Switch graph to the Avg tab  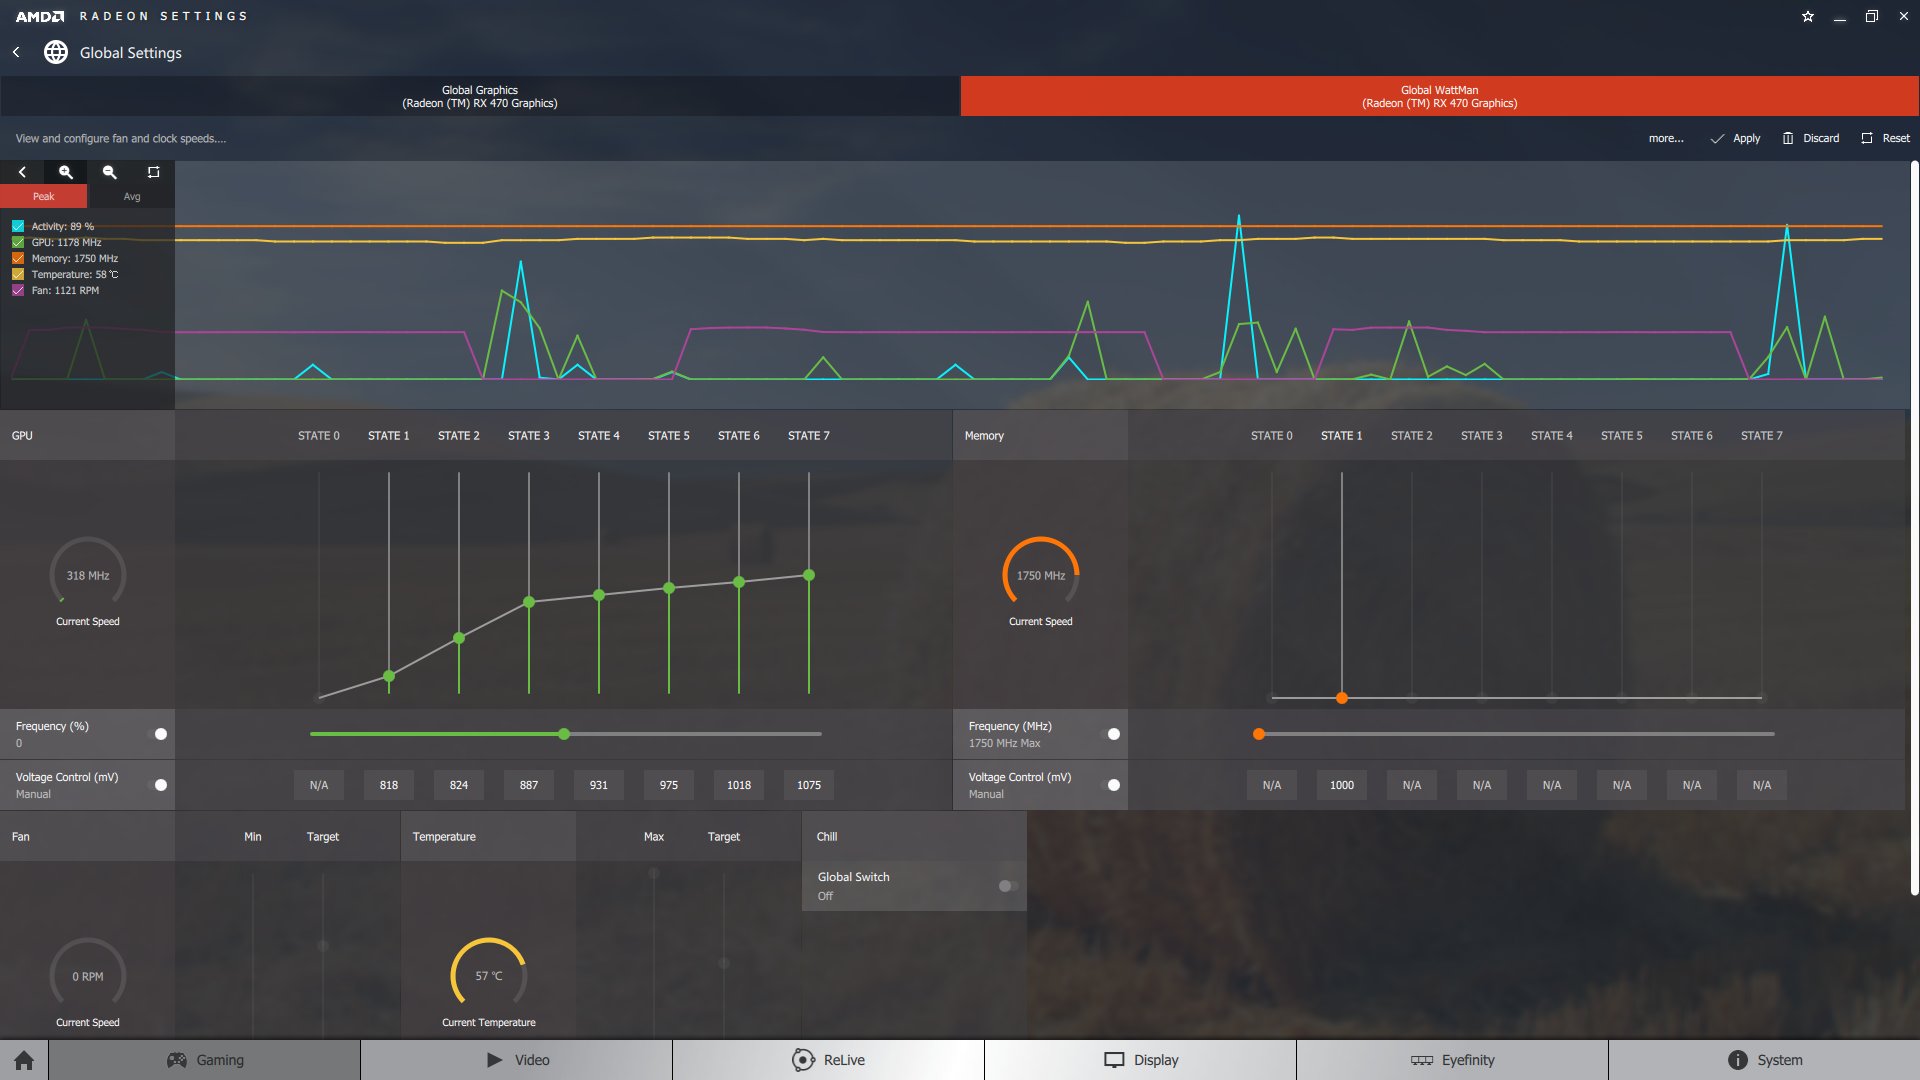coord(131,196)
